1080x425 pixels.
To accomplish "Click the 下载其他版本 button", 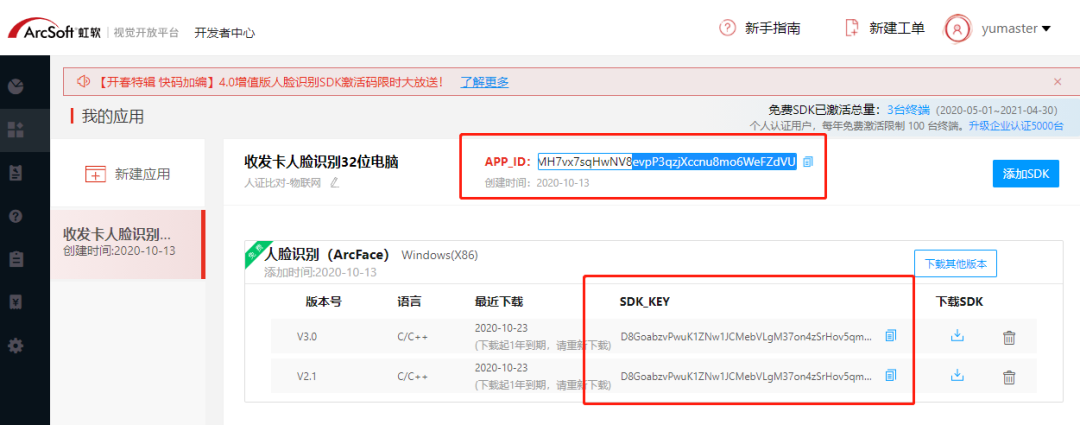I will [955, 264].
